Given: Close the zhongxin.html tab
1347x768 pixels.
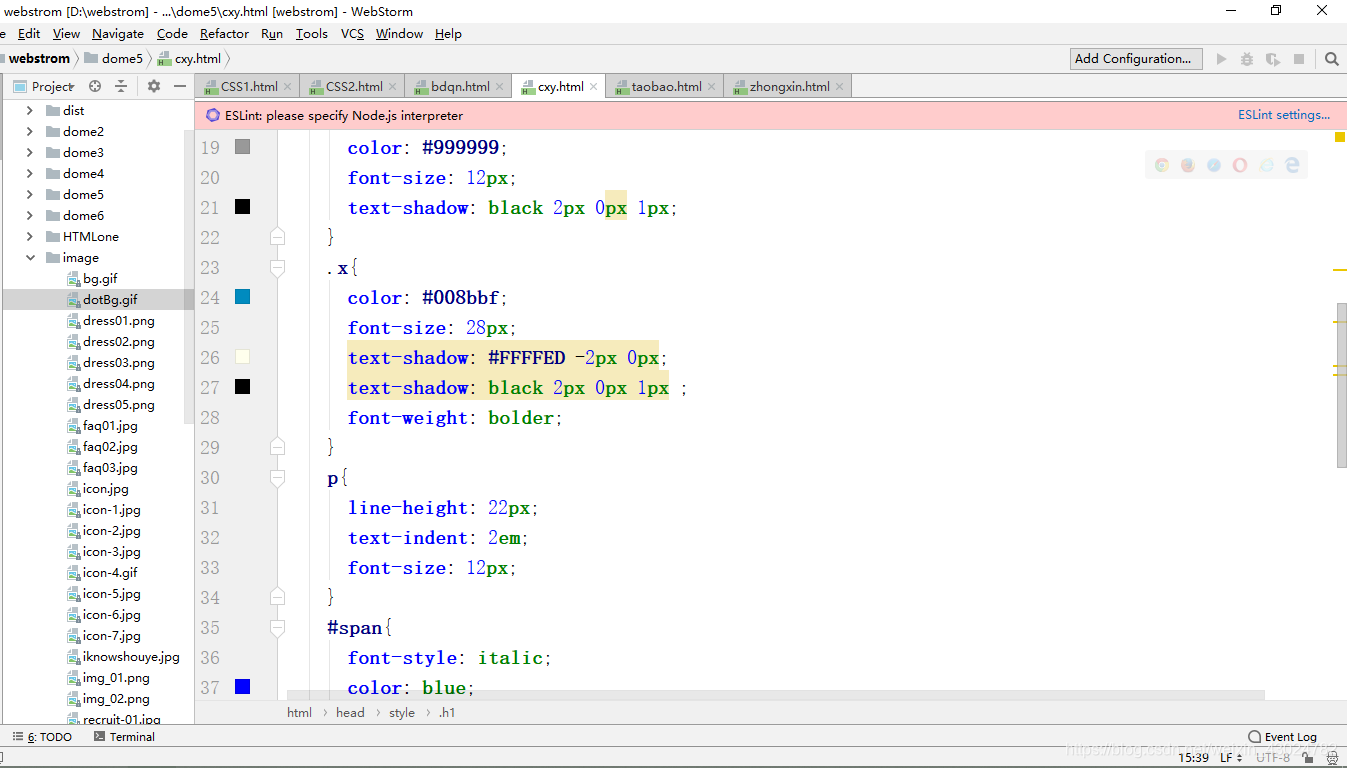Looking at the screenshot, I should (x=840, y=87).
